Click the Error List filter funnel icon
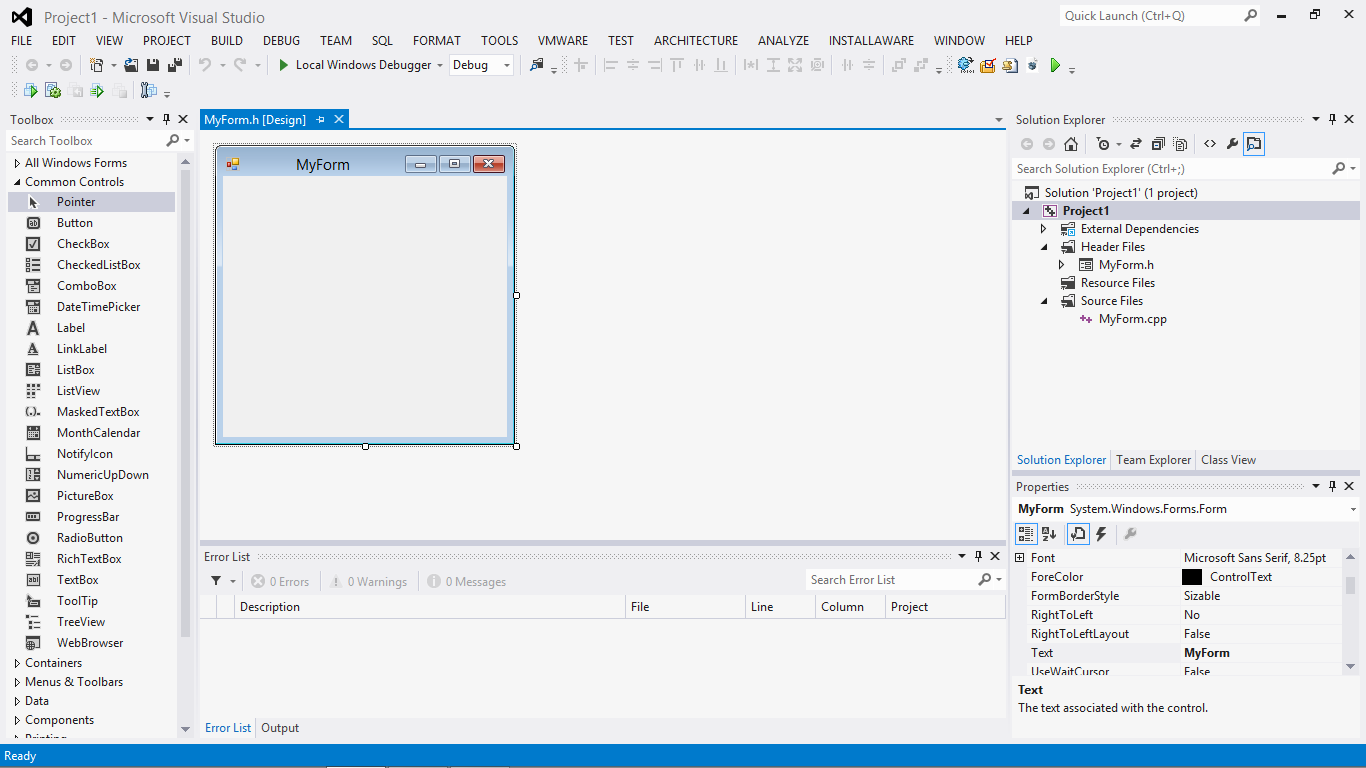The height and width of the screenshot is (768, 1366). click(x=216, y=581)
